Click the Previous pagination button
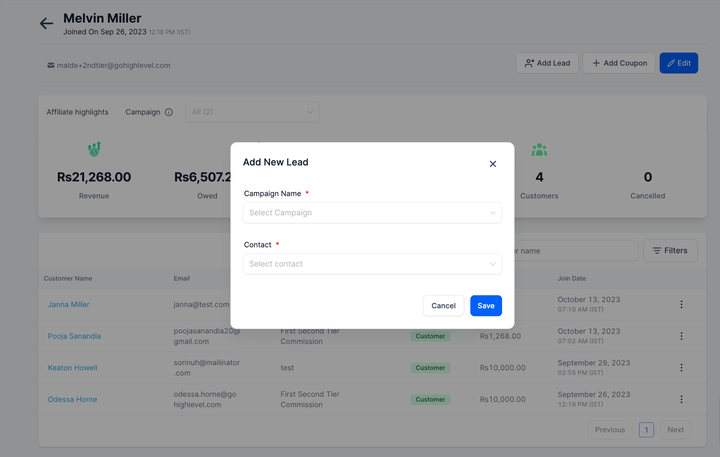This screenshot has height=457, width=720. (x=610, y=430)
